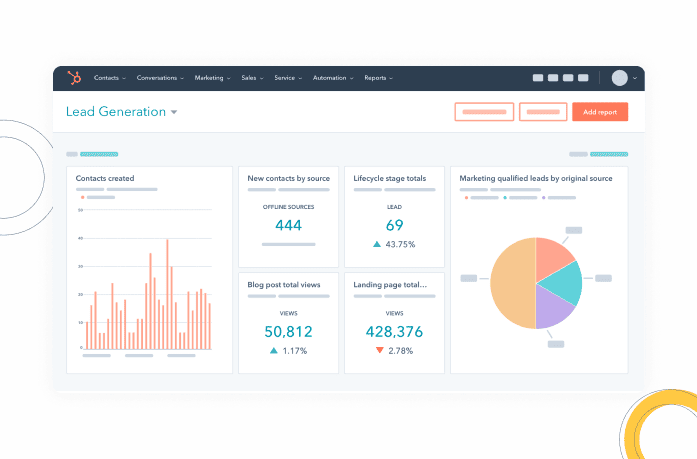Click the 444 offline sources value
Viewport: 697px width, 459px height.
(x=288, y=225)
